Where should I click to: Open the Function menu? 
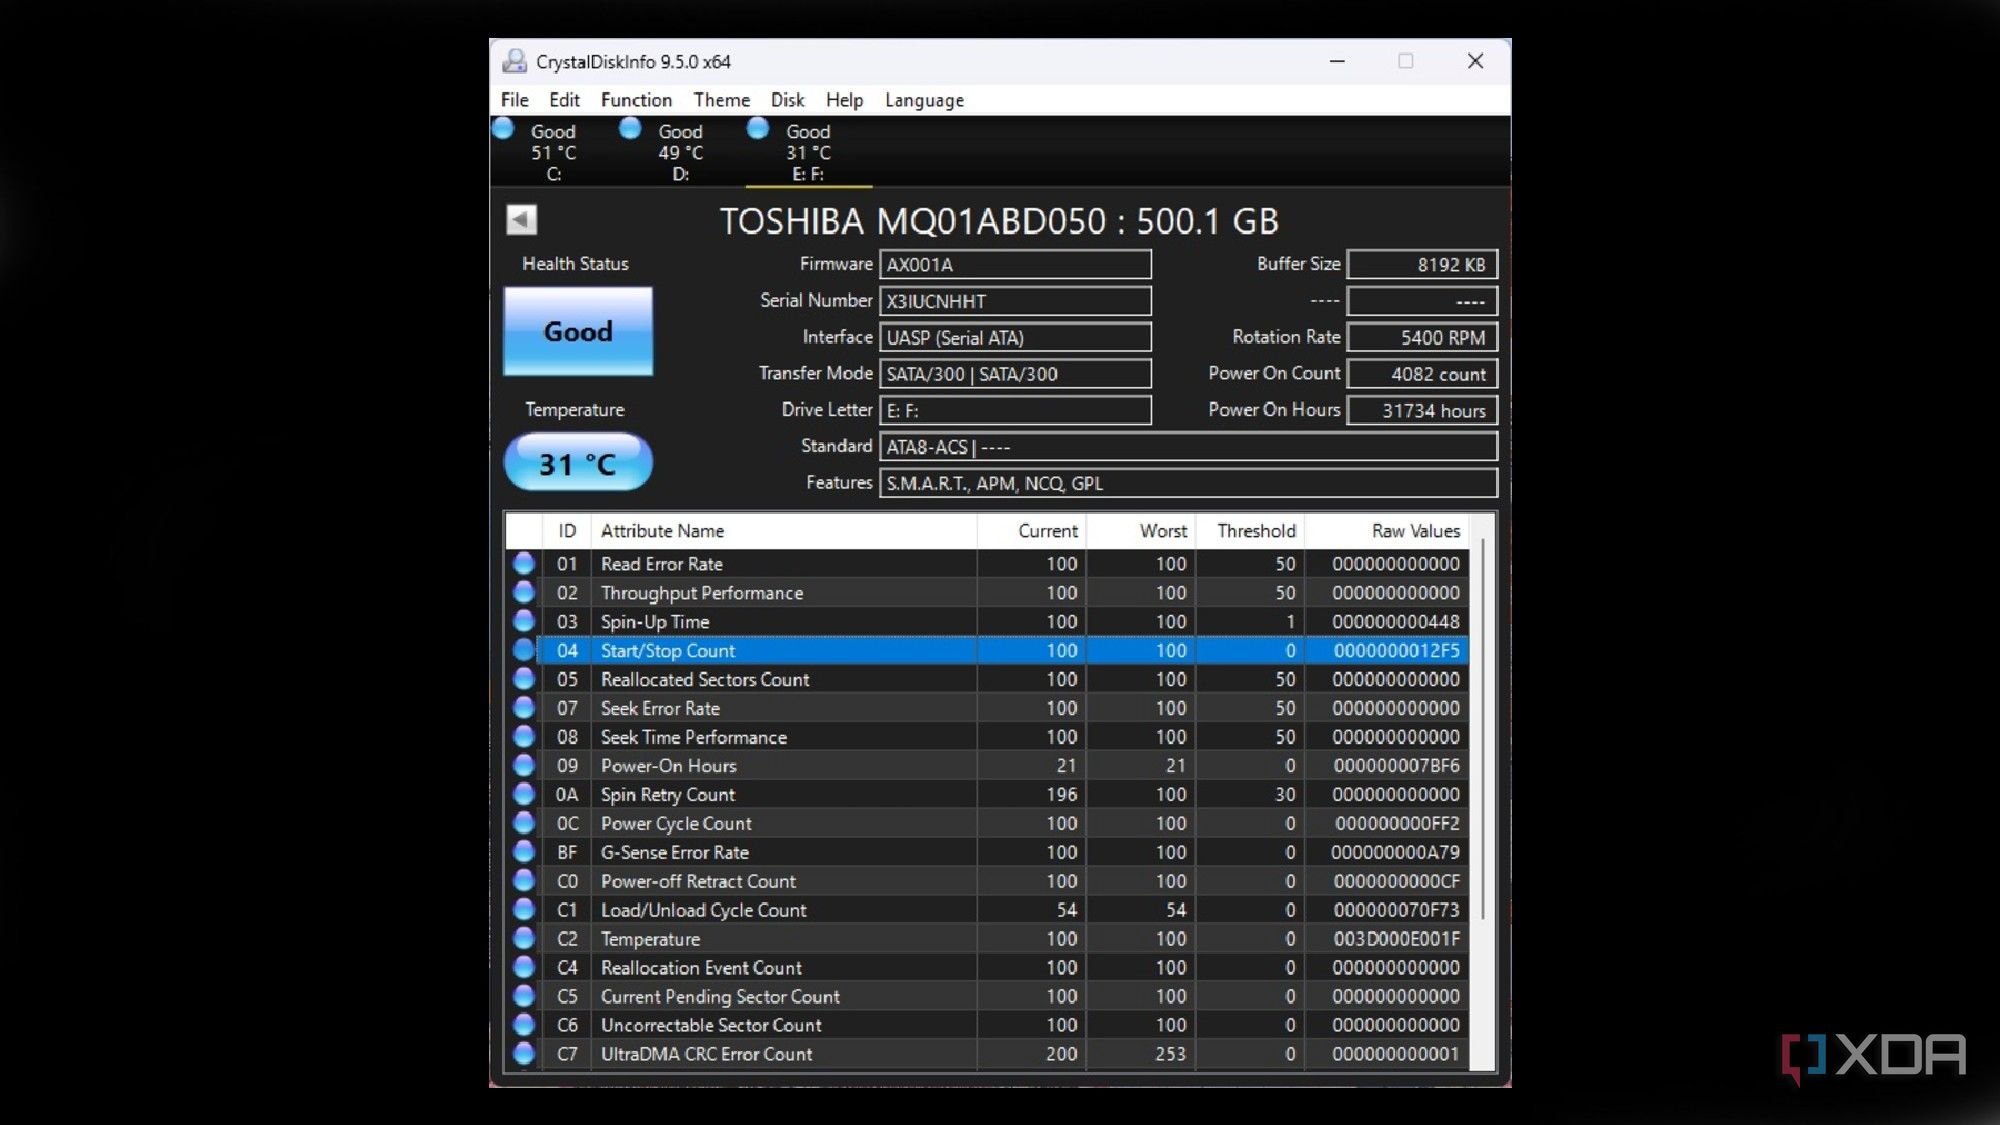636,100
